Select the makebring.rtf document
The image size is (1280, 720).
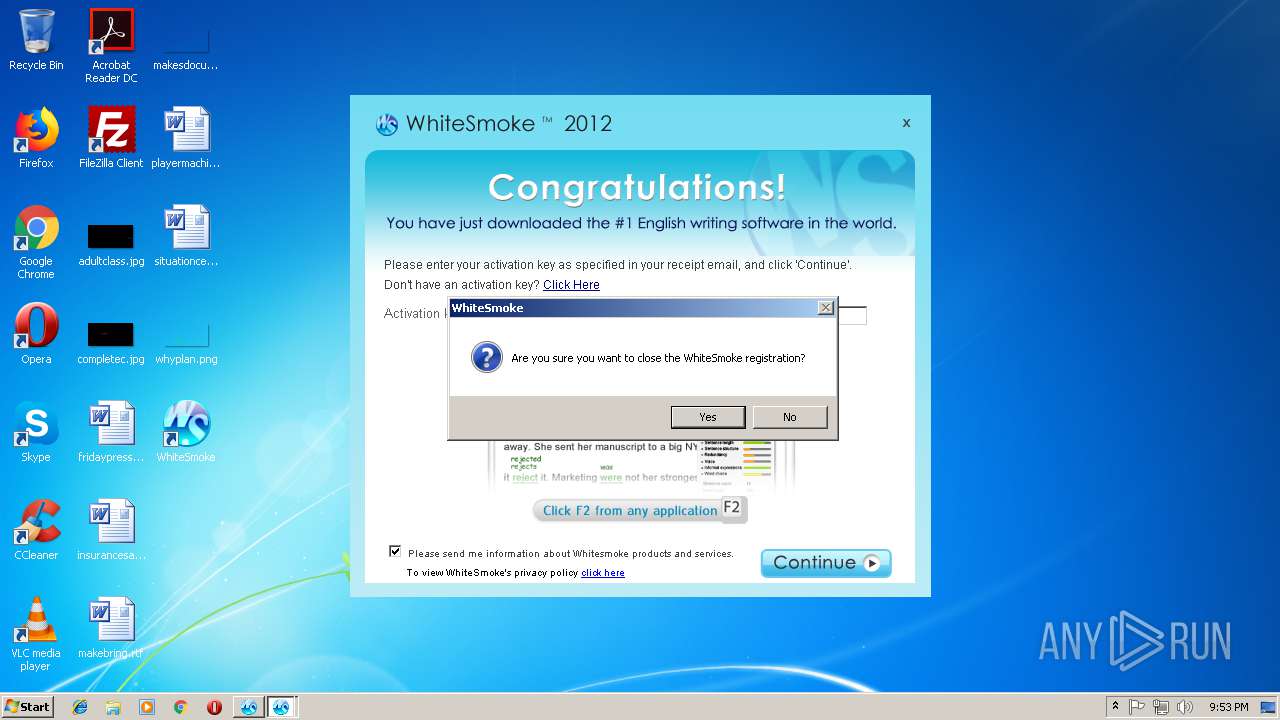pos(111,628)
